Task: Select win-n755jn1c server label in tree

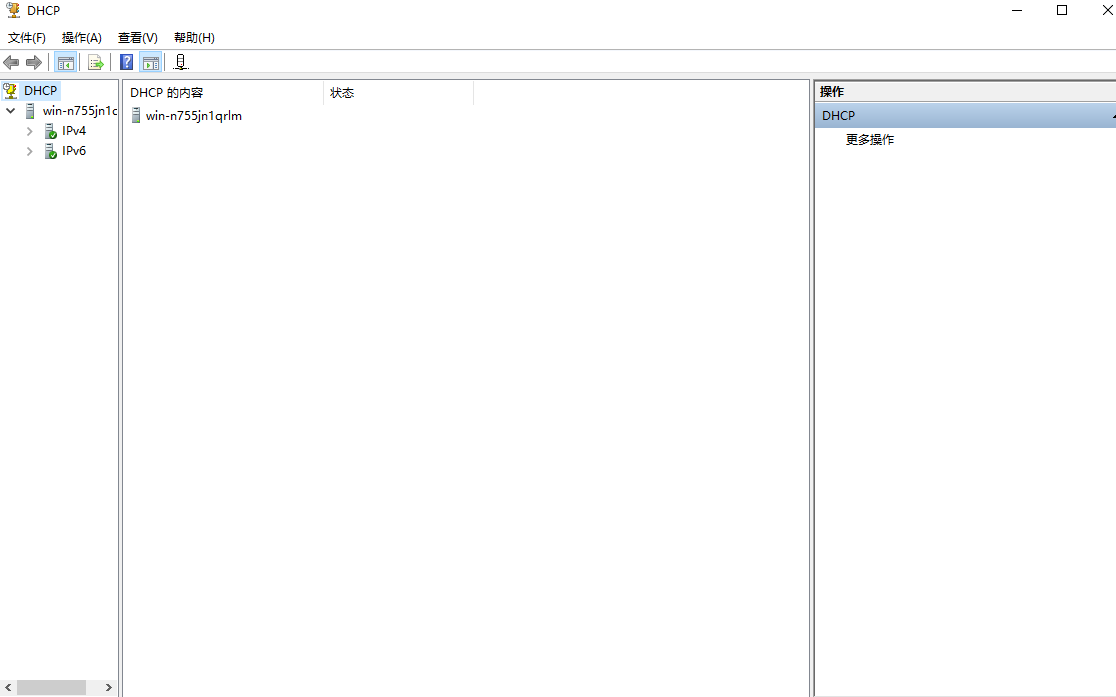Action: tap(79, 110)
